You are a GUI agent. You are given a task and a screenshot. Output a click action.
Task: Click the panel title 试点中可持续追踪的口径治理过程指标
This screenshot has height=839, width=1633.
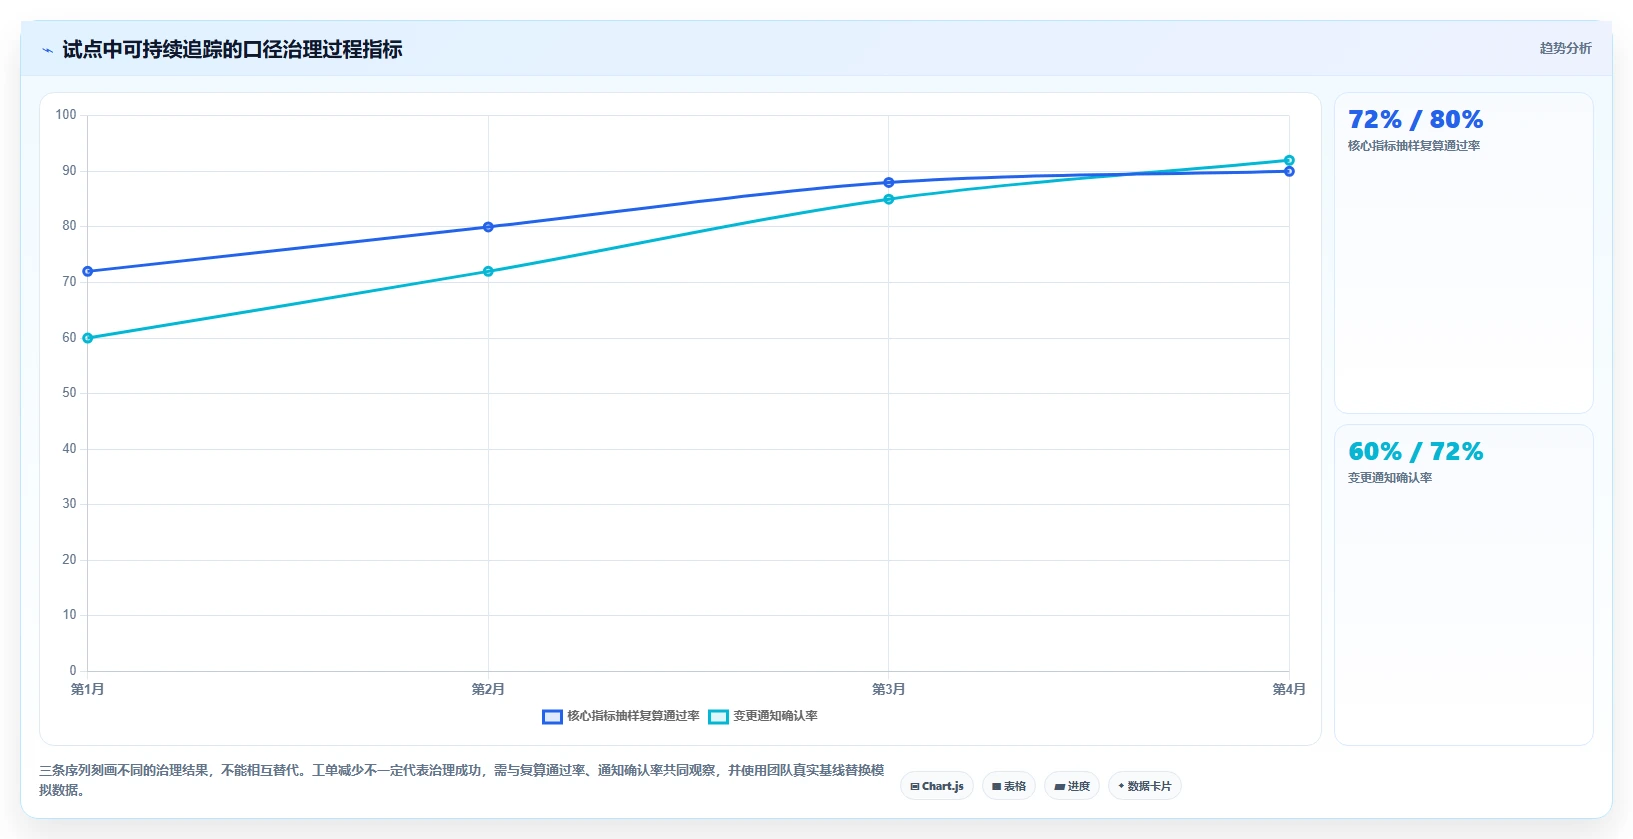coord(232,50)
